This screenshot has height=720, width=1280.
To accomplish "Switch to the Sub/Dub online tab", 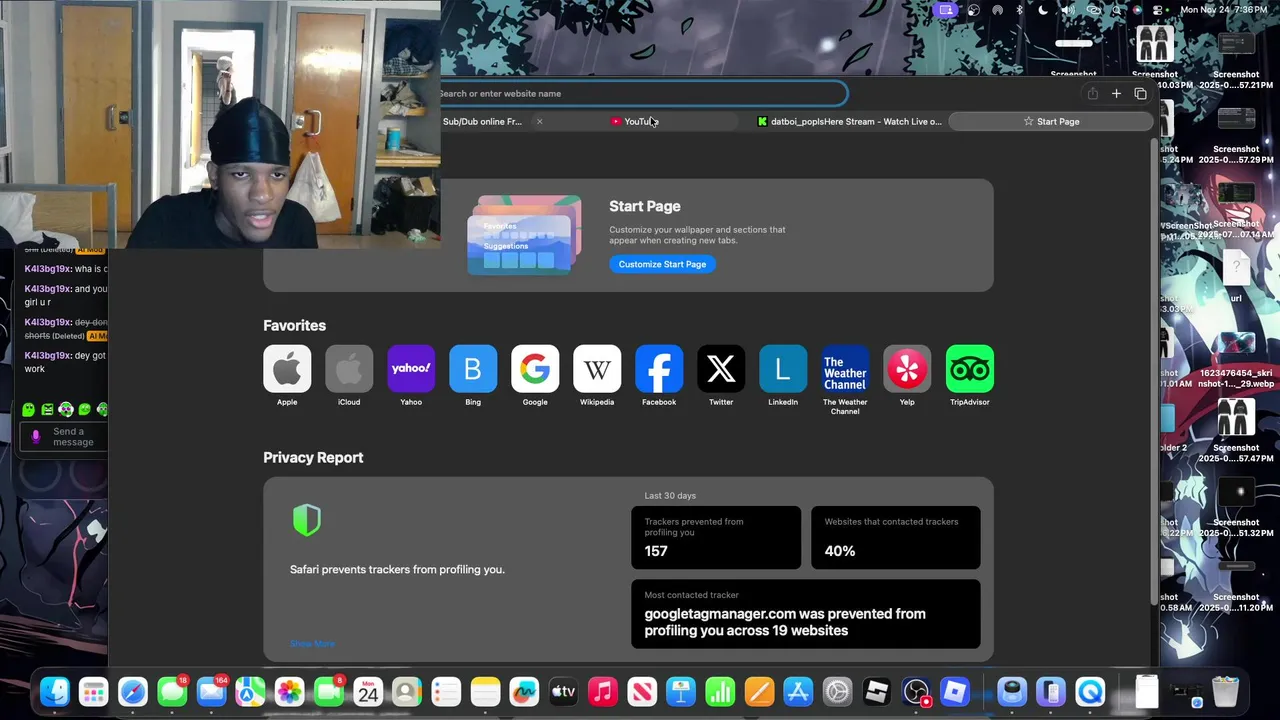I will pos(483,122).
